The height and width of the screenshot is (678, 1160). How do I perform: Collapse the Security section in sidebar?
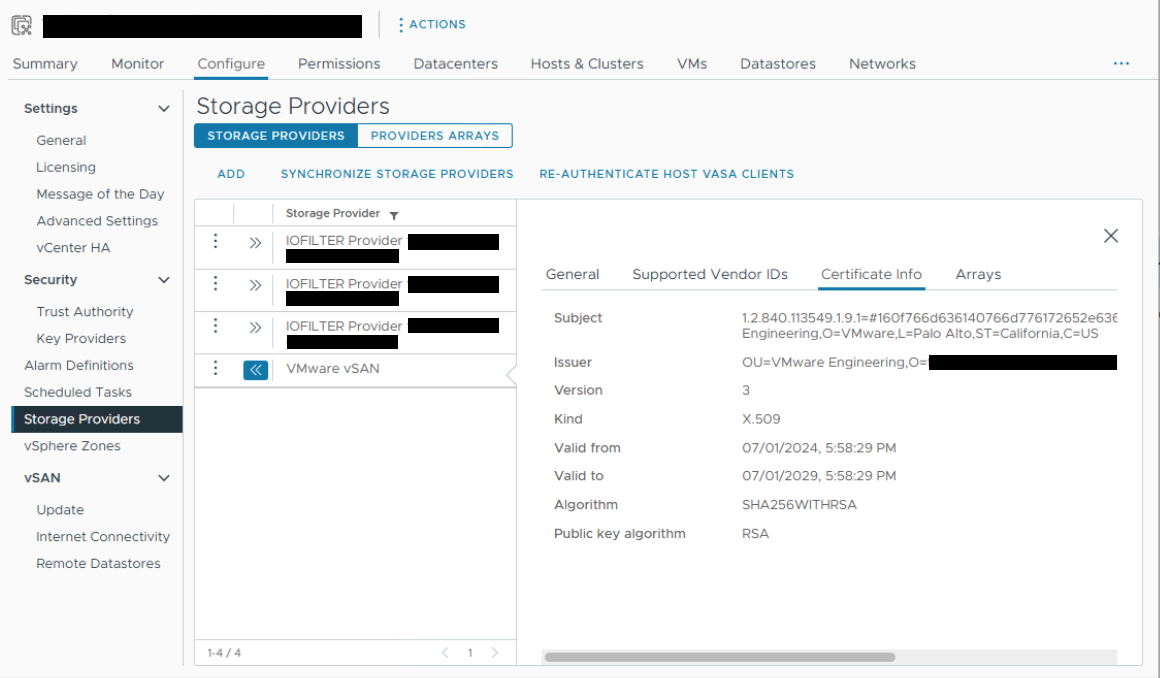point(164,281)
